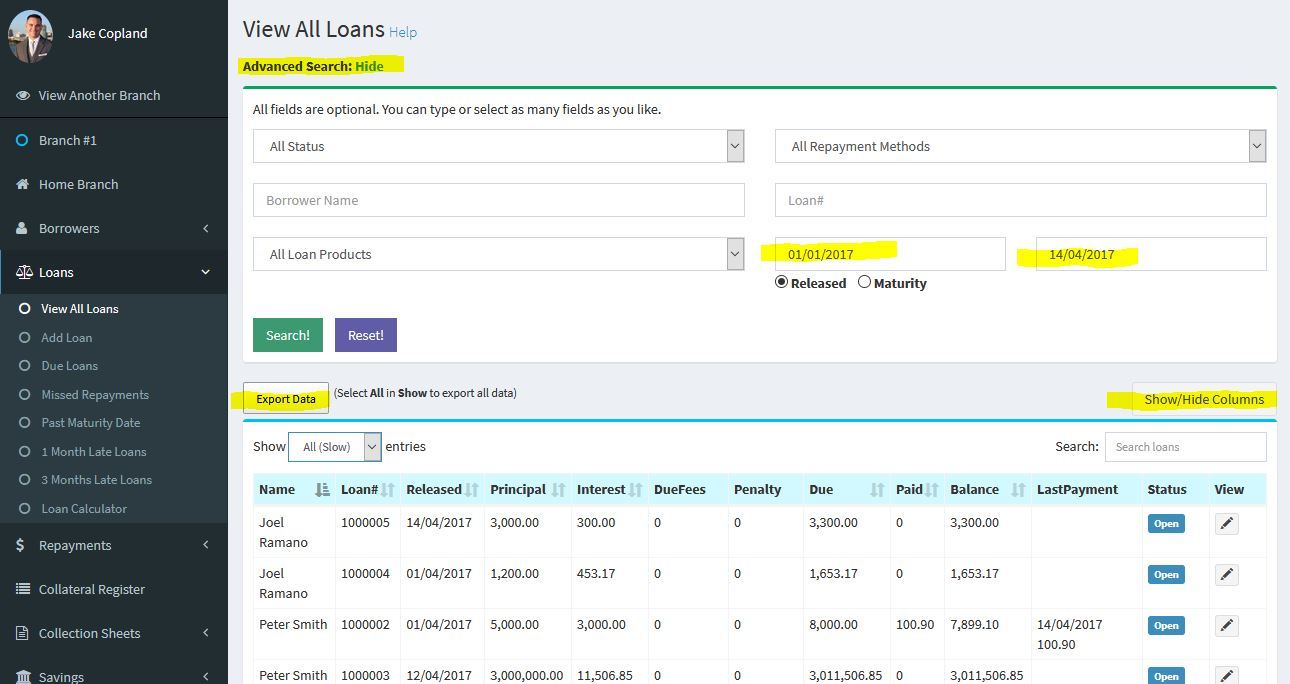Open the edit pencil for loan 1000005
1290x684 pixels.
point(1226,522)
